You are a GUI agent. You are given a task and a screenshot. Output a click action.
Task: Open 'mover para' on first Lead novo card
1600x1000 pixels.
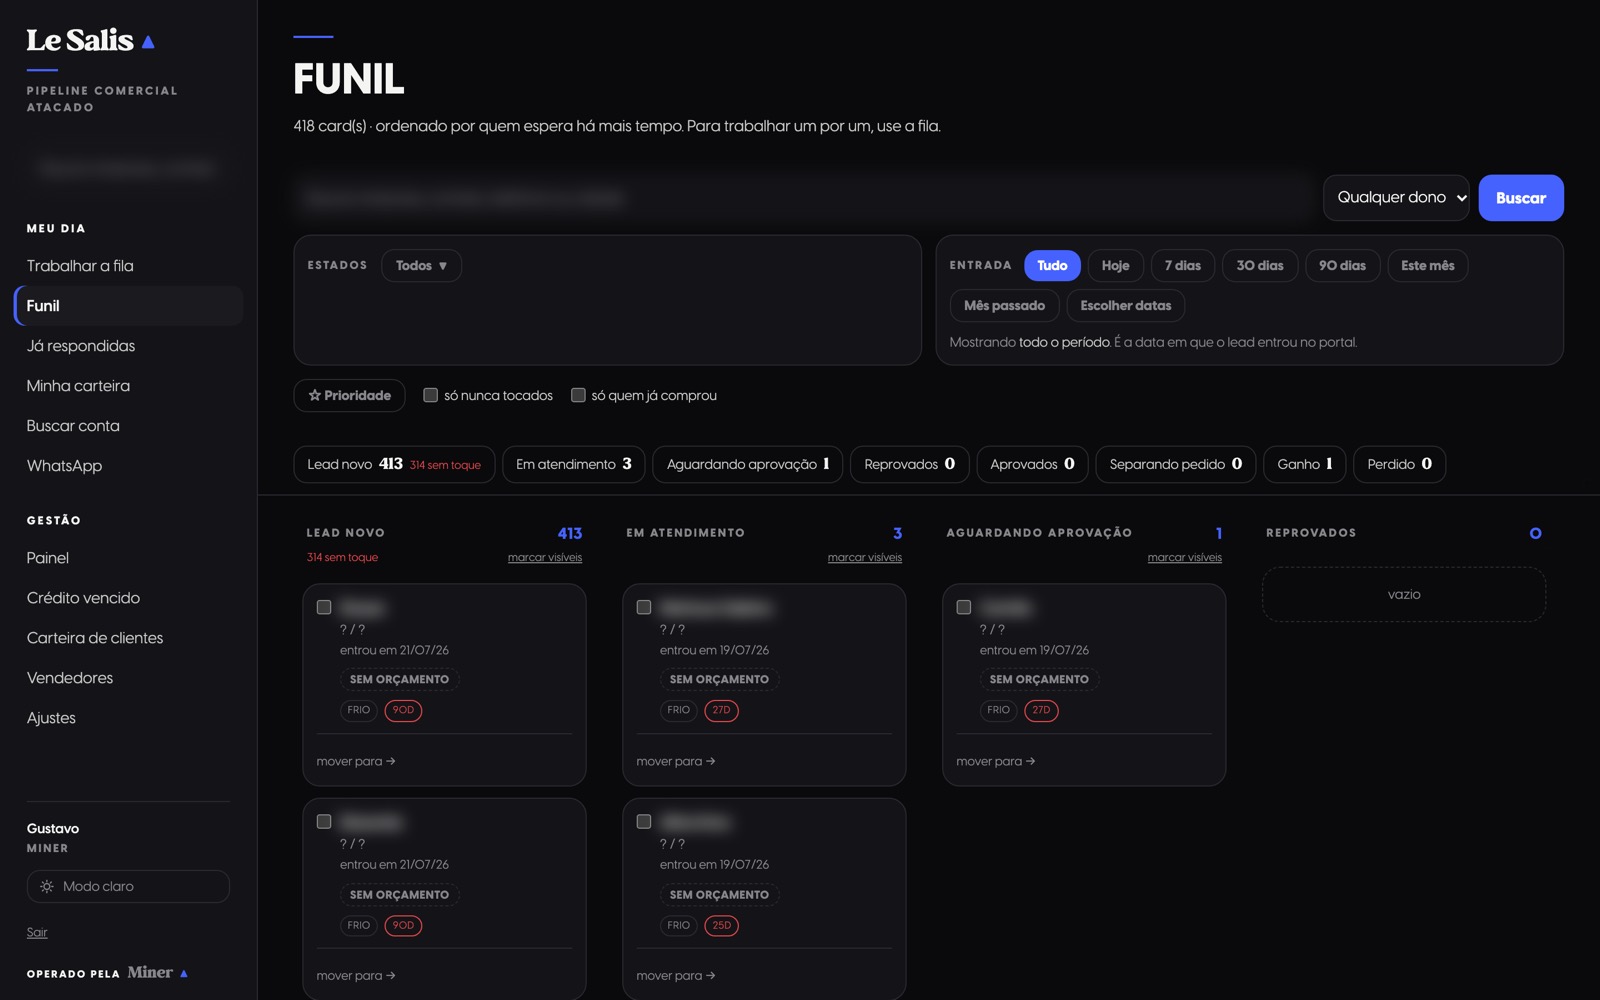coord(356,761)
